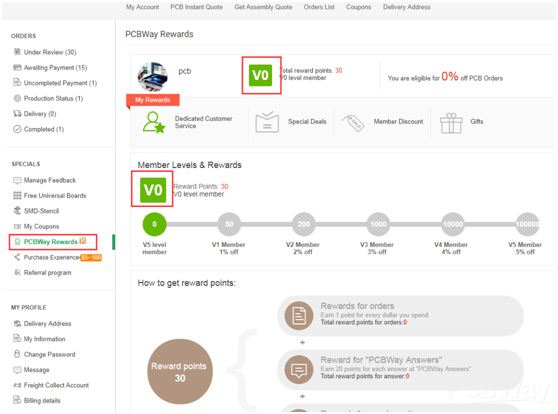Click the My Rewards red label
The width and height of the screenshot is (558, 414).
coord(153,100)
